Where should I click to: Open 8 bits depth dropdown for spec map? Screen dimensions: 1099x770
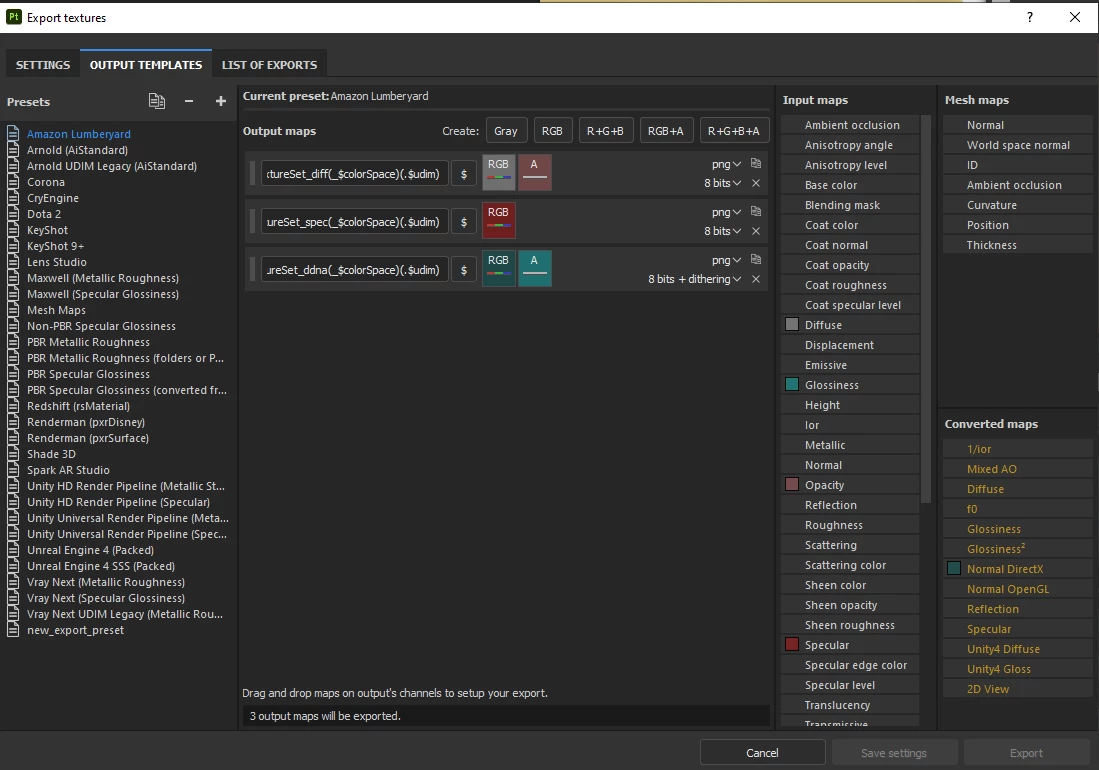coord(722,231)
